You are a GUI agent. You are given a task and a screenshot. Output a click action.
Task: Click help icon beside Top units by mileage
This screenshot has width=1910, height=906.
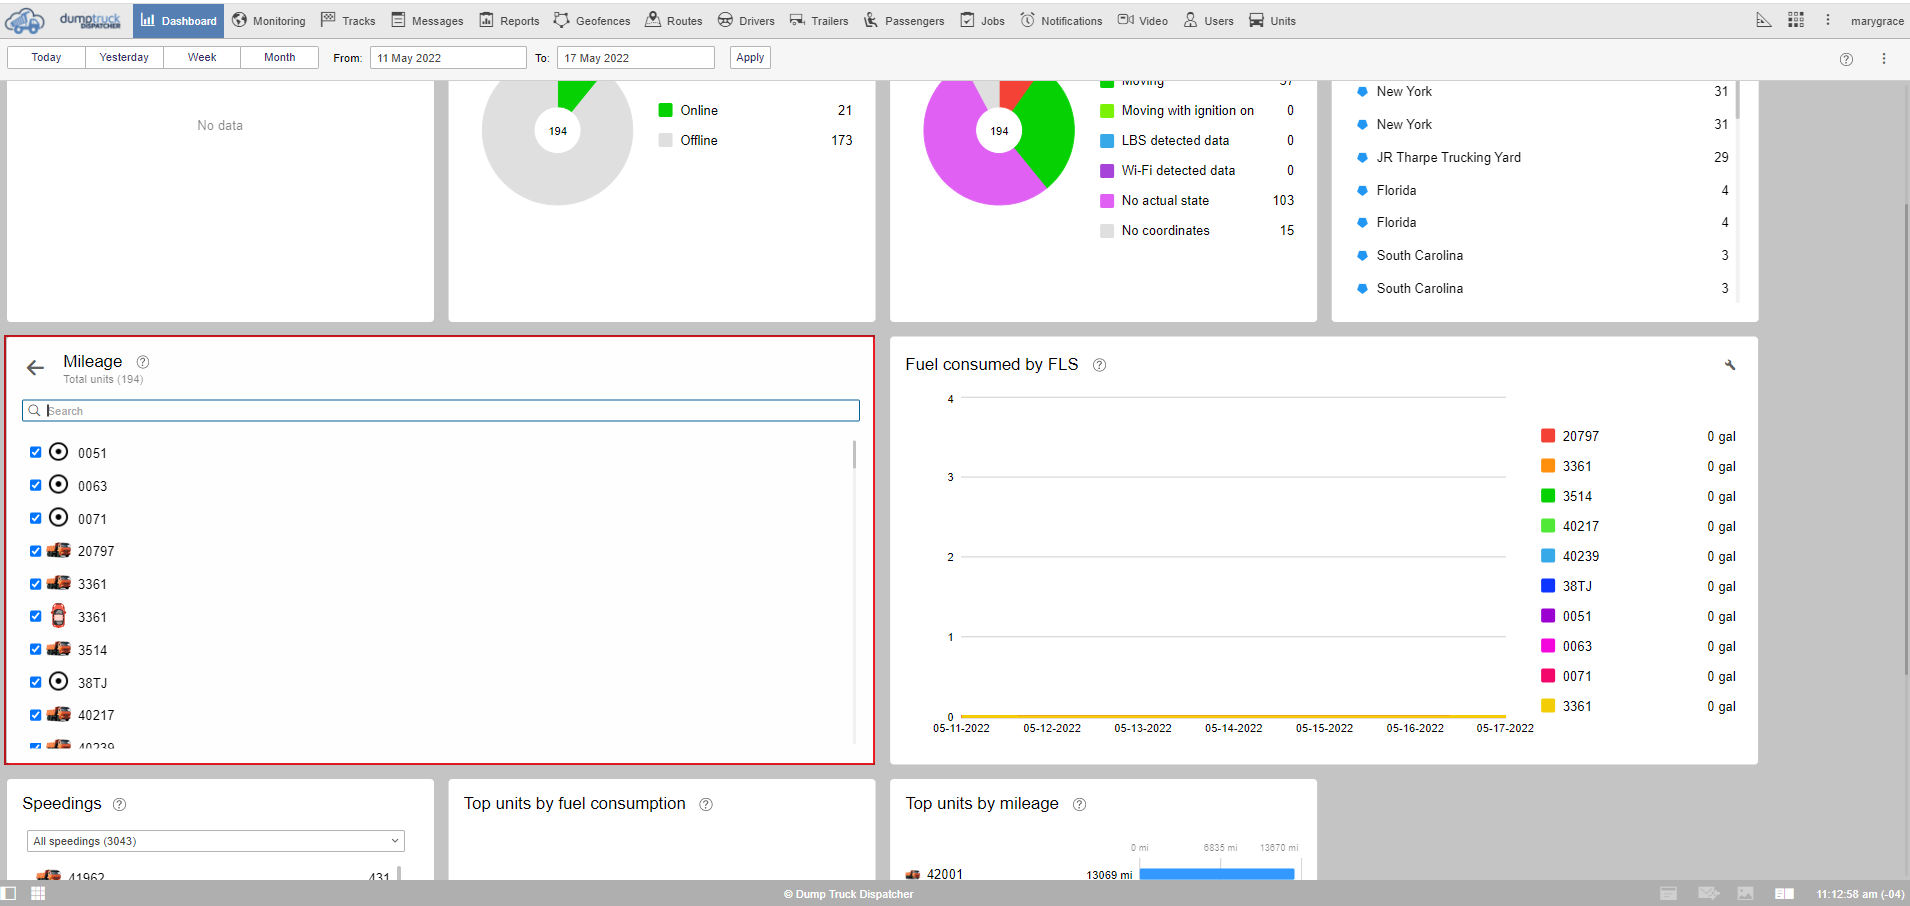1079,805
